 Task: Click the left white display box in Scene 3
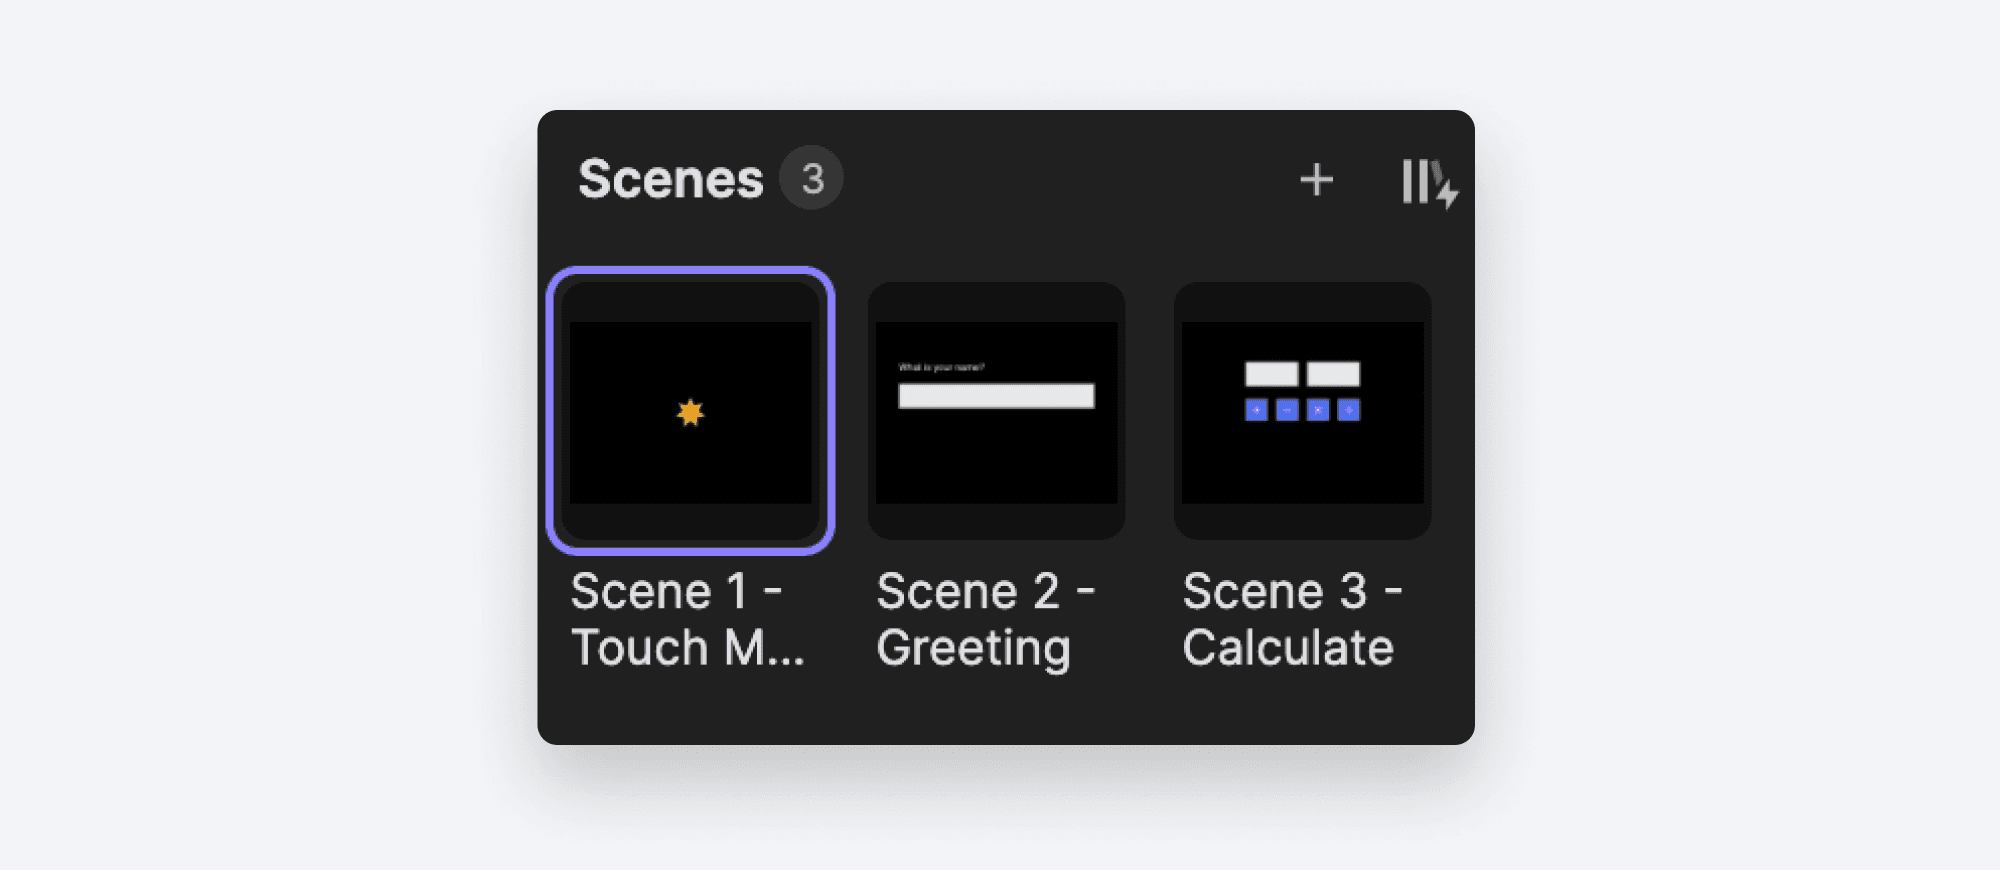(1272, 374)
